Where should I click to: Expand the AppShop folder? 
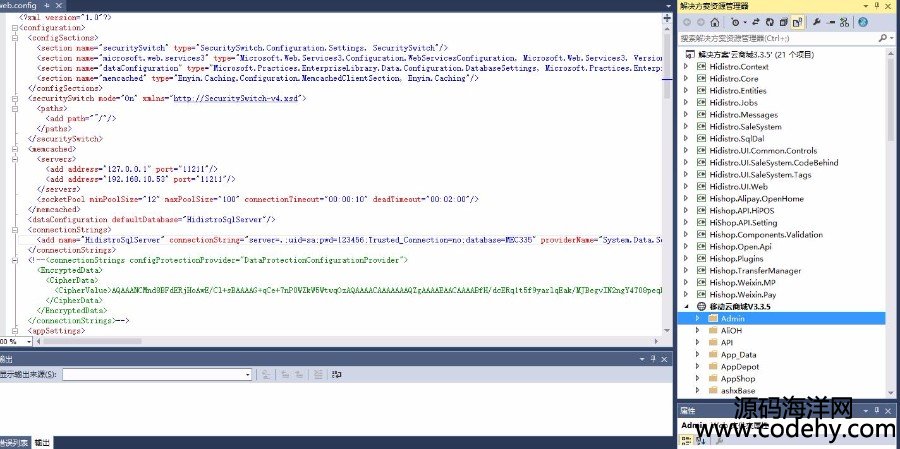pyautogui.click(x=697, y=378)
